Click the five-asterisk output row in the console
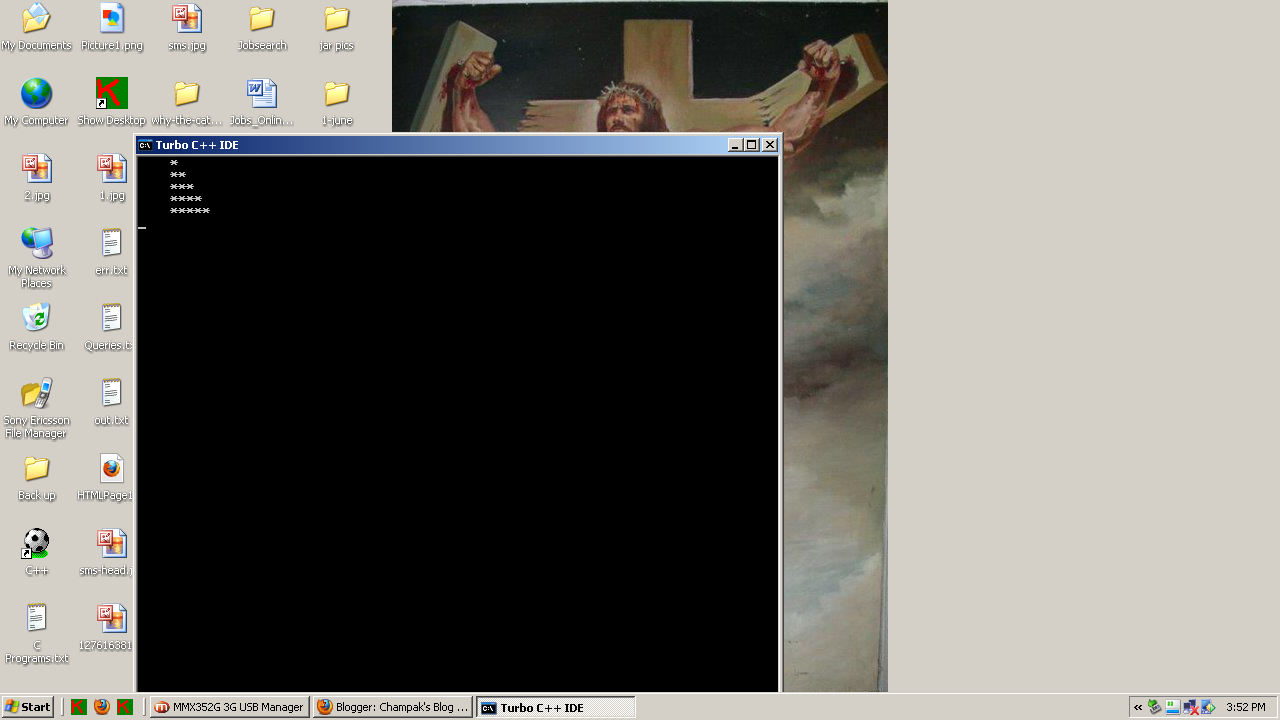1280x720 pixels. pyautogui.click(x=190, y=211)
